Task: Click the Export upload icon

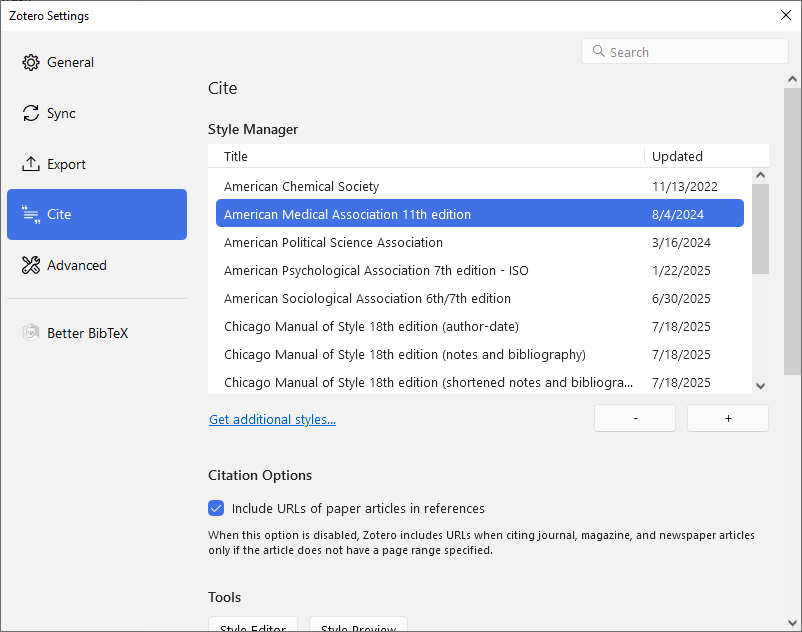Action: (31, 164)
